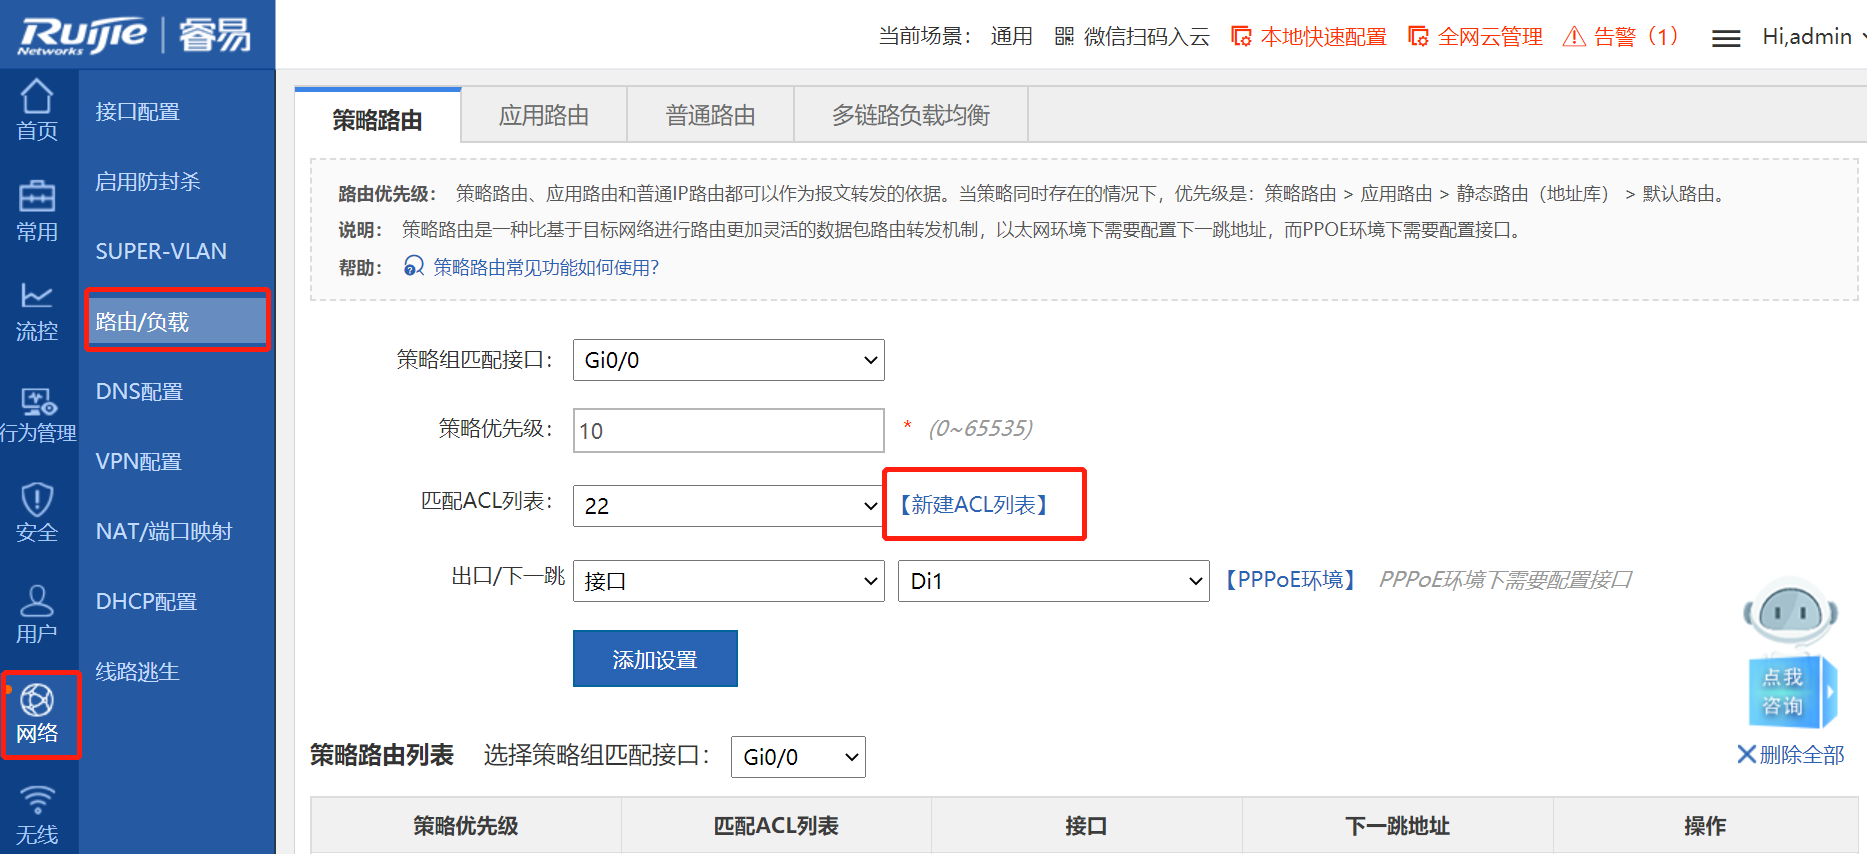Click the 策略优先级 column header
This screenshot has width=1867, height=854.
466,826
